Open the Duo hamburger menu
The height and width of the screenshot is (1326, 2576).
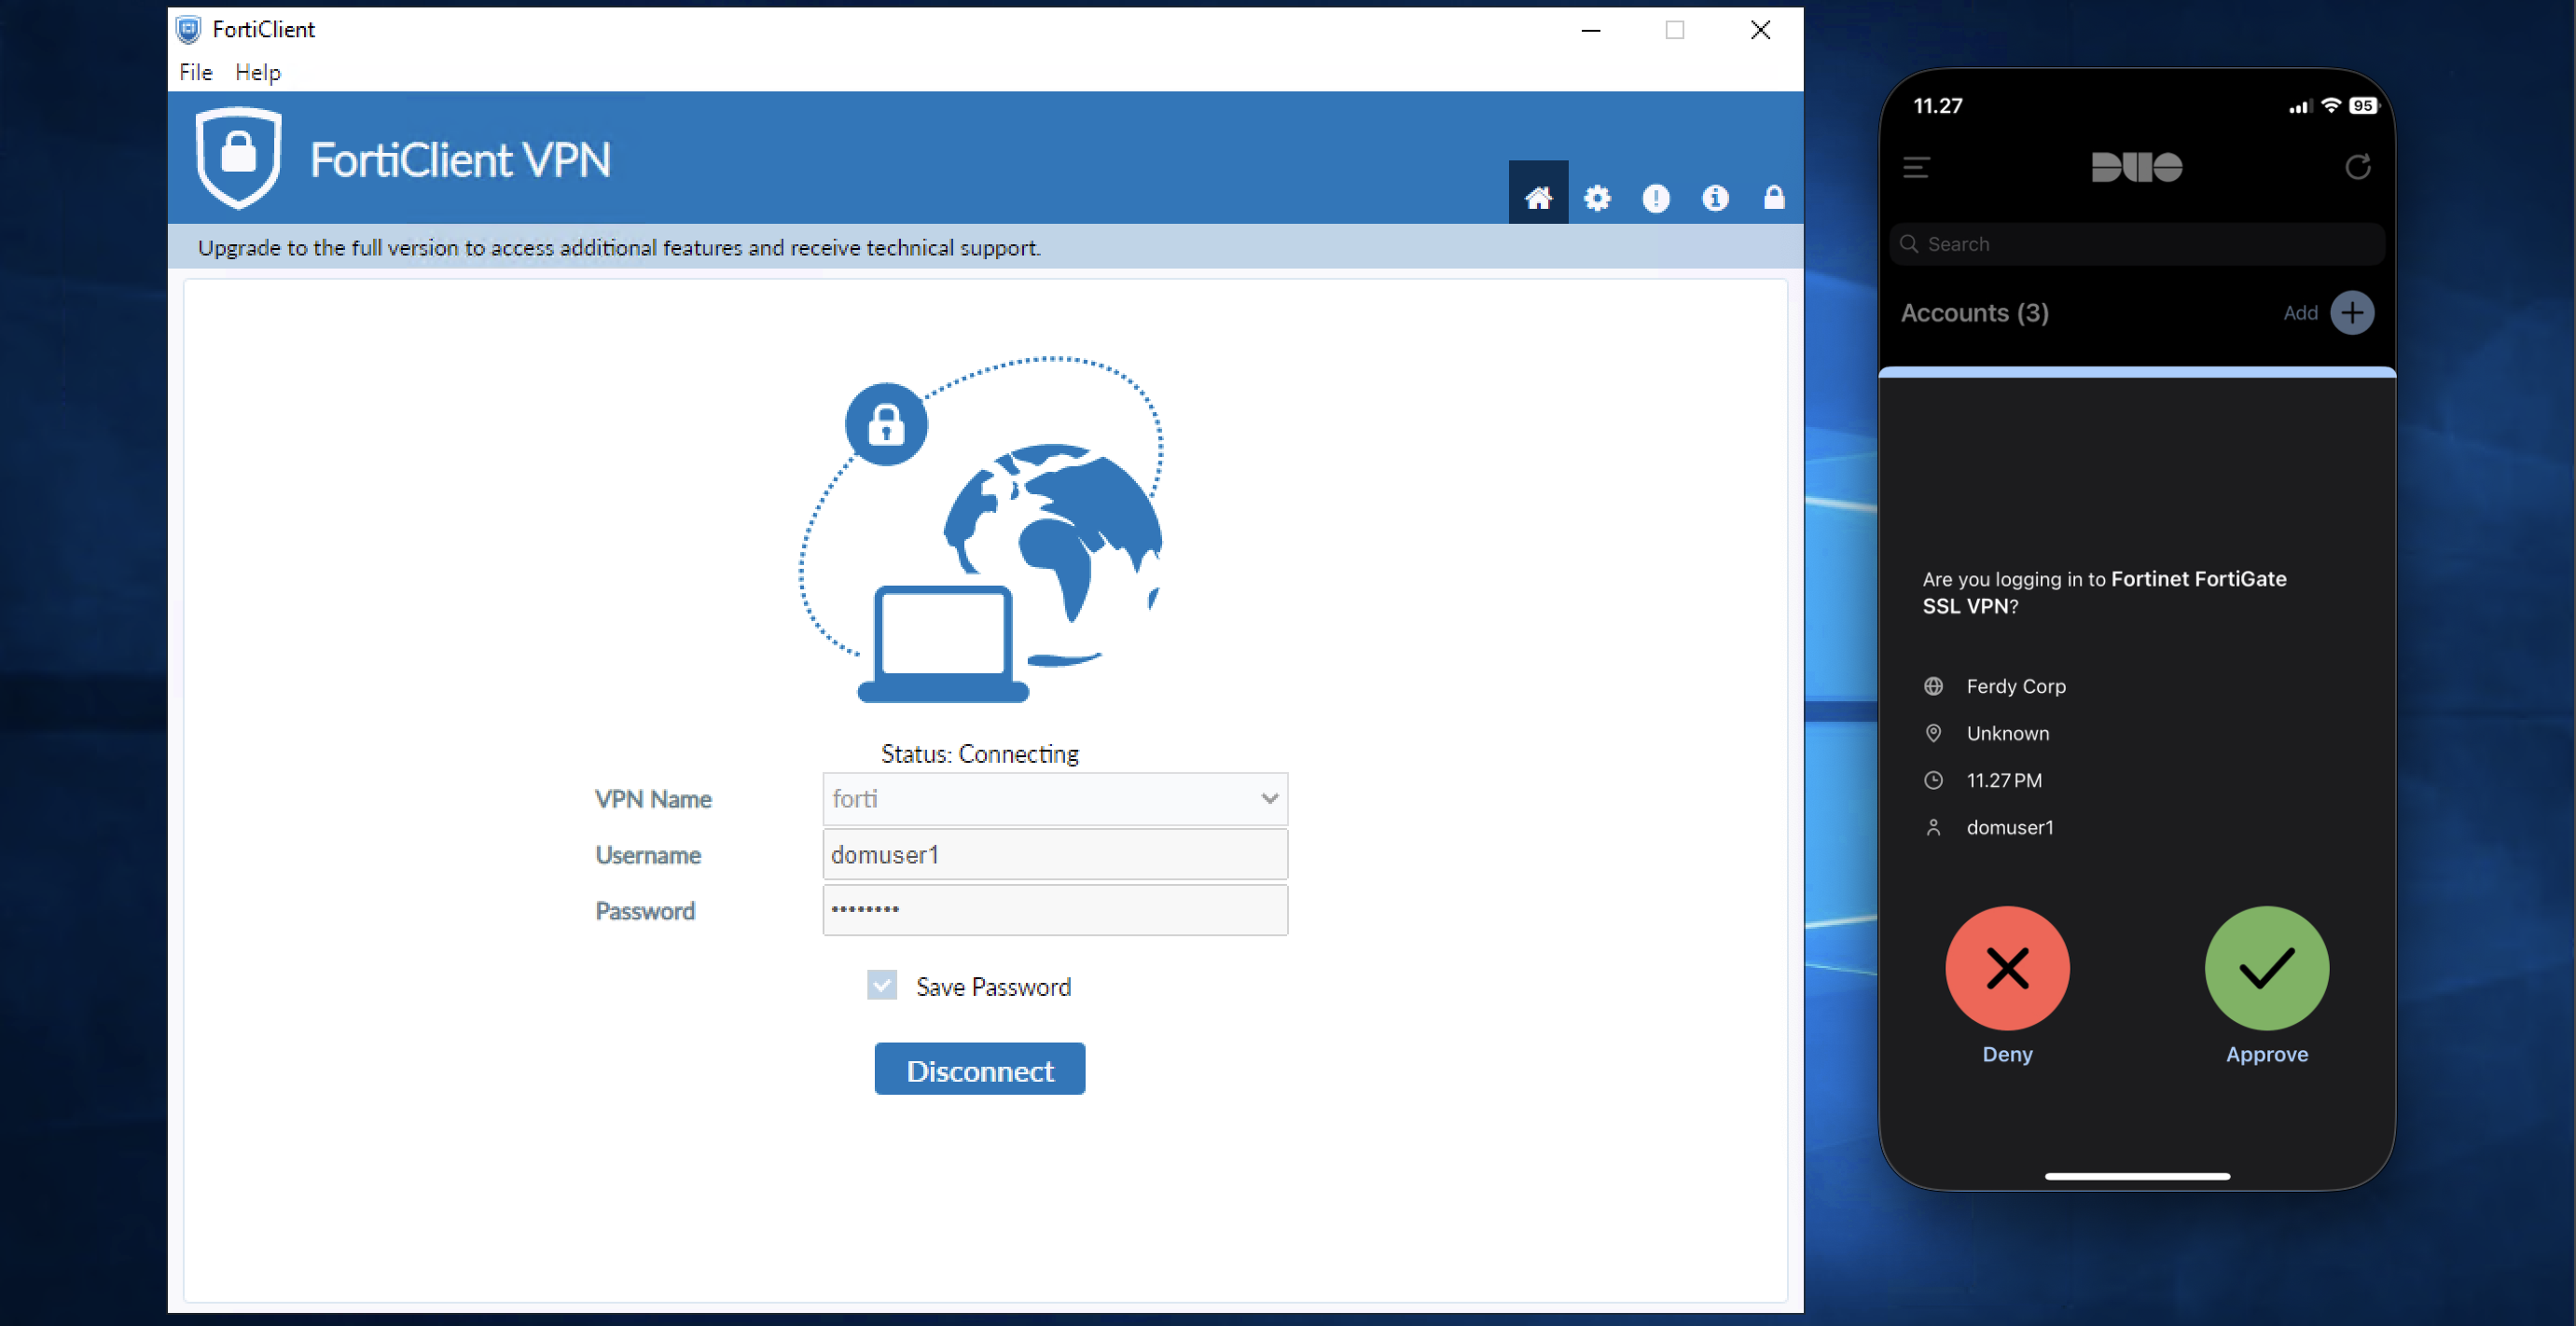click(x=1915, y=167)
